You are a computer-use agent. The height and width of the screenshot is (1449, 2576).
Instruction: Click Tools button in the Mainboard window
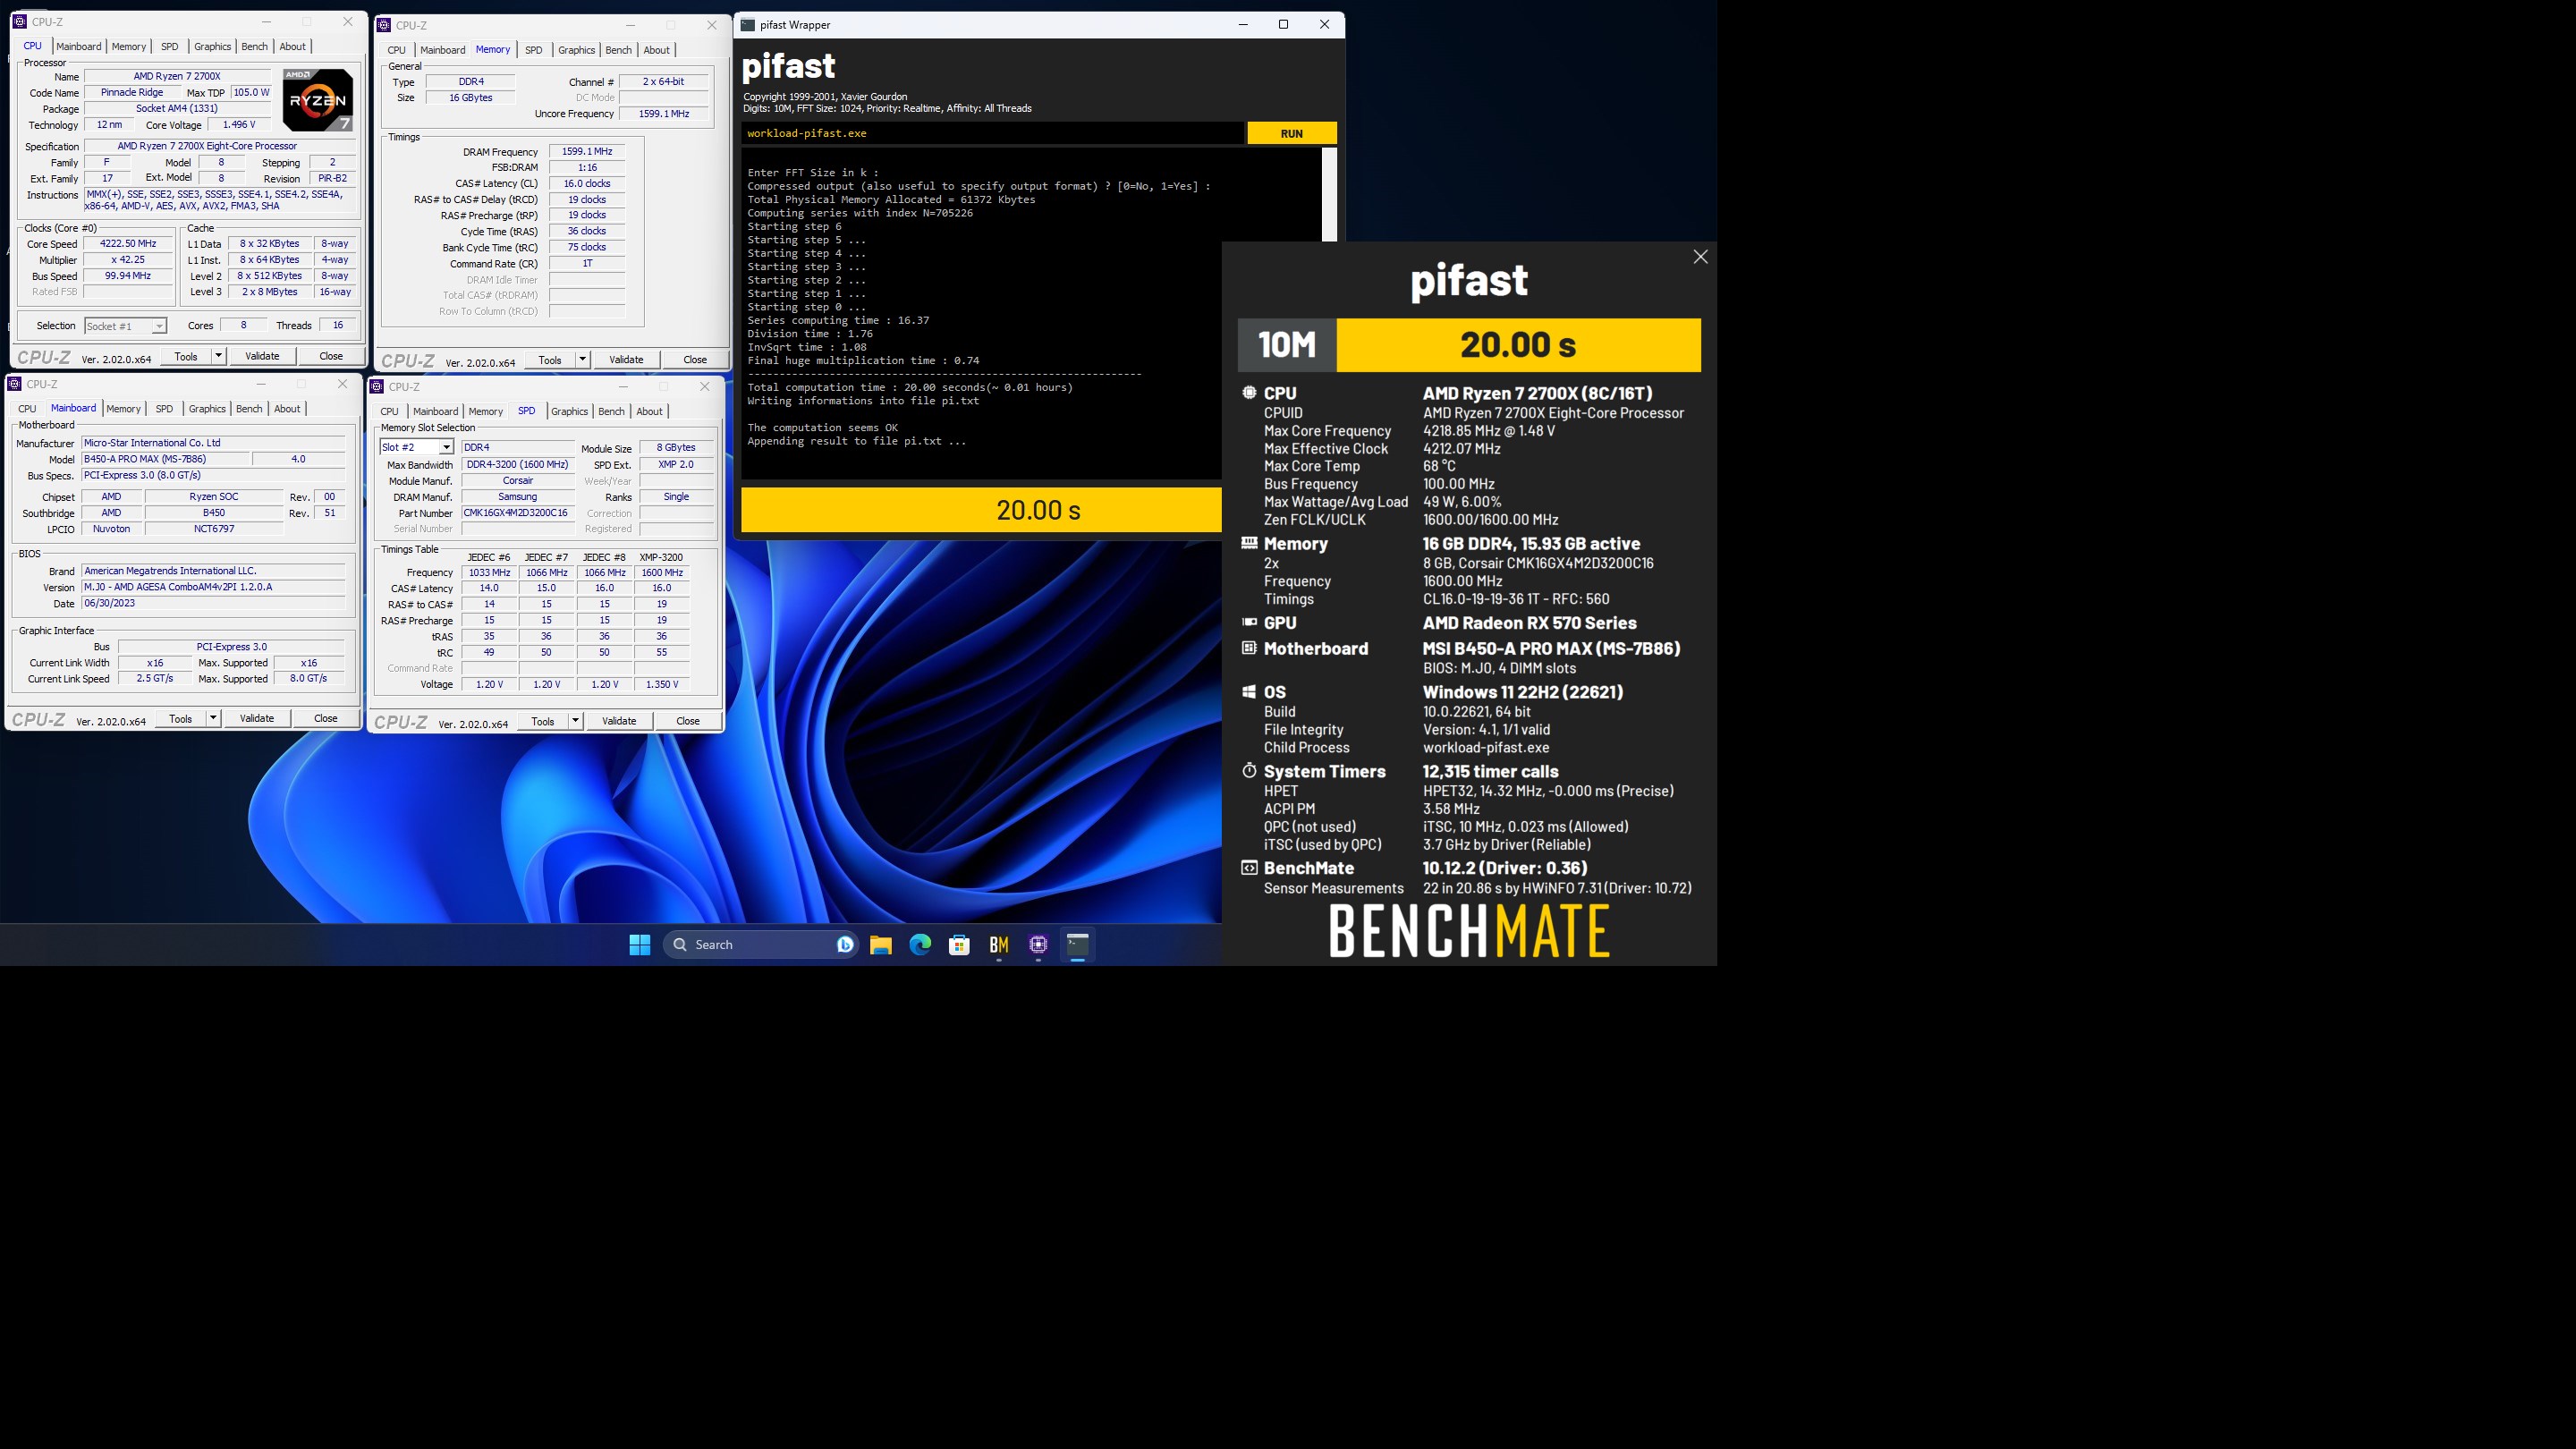click(x=181, y=718)
